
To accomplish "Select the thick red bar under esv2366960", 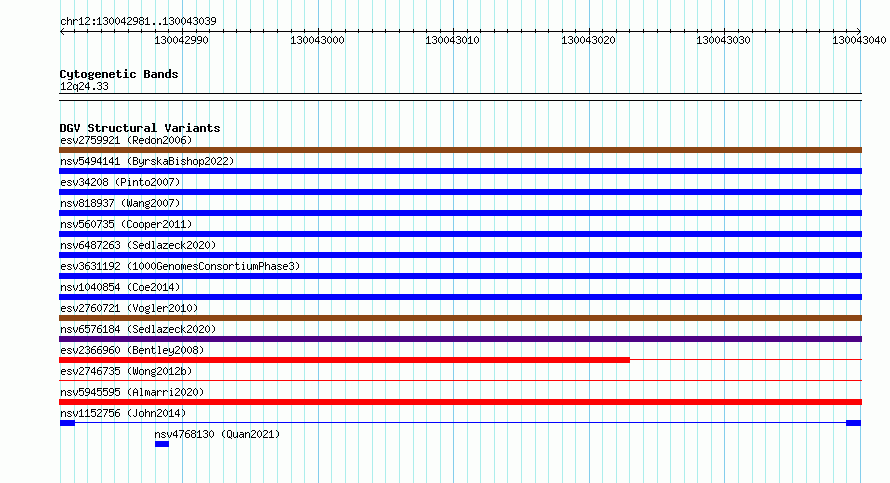I will pos(345,360).
